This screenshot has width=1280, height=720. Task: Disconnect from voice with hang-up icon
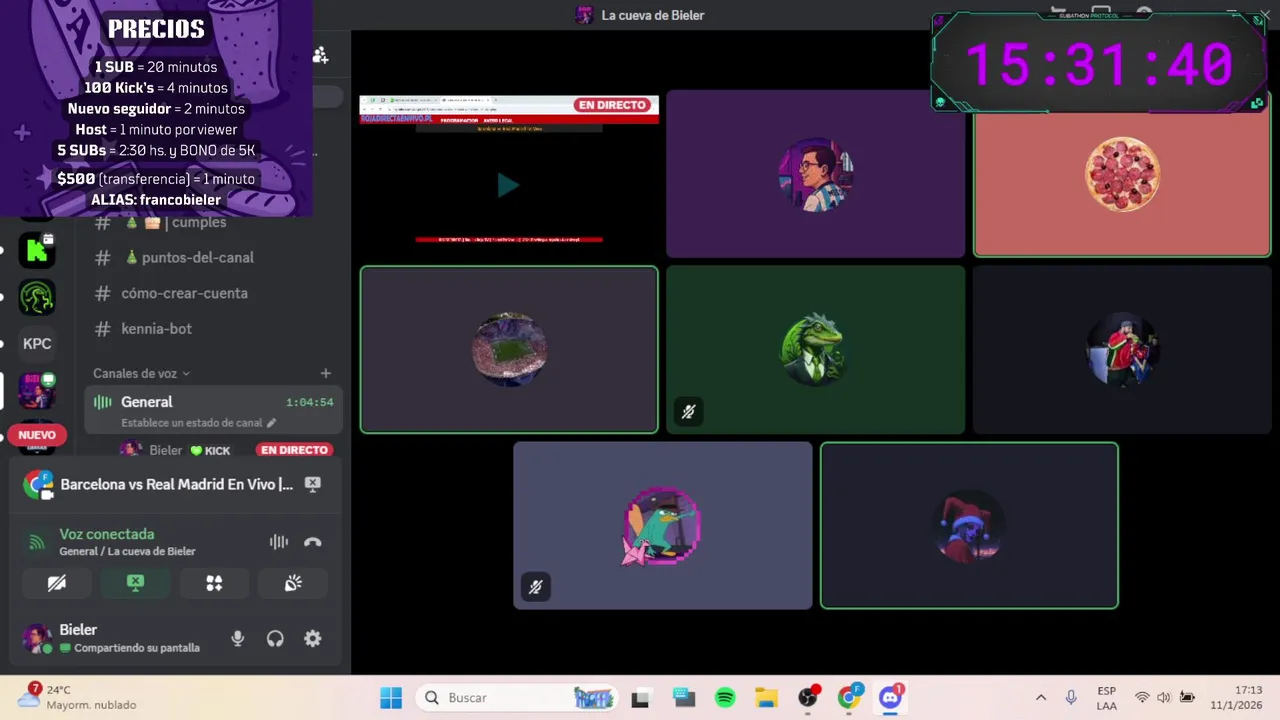313,542
